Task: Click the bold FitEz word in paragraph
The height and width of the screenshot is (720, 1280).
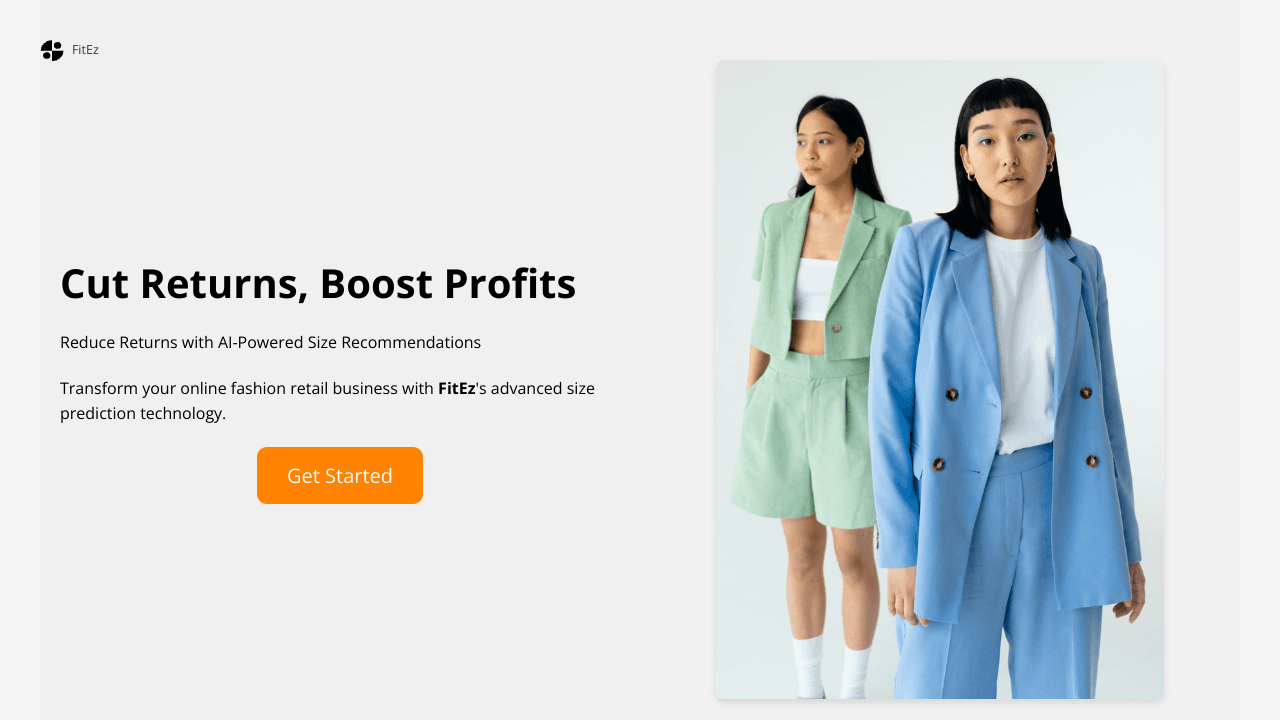Action: (x=457, y=388)
